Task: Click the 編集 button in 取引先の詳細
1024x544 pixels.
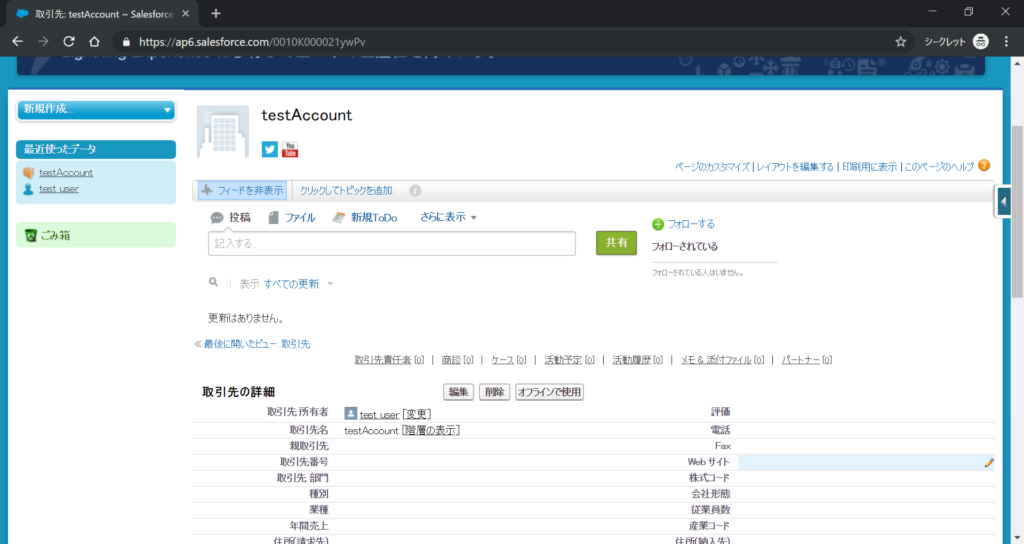Action: click(x=458, y=392)
